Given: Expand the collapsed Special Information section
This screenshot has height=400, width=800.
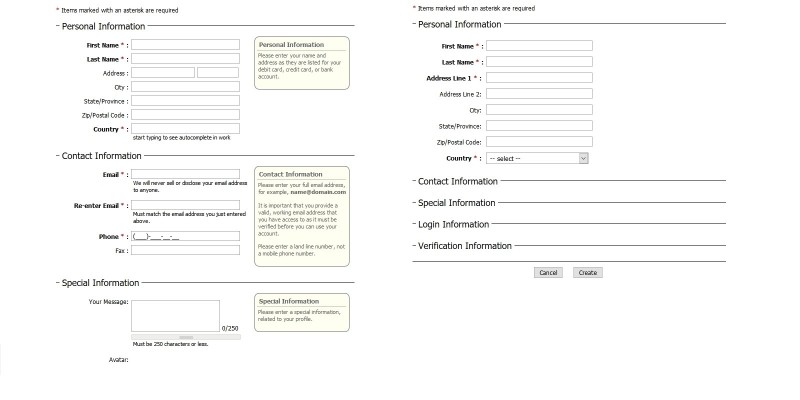Looking at the screenshot, I should pos(456,203).
